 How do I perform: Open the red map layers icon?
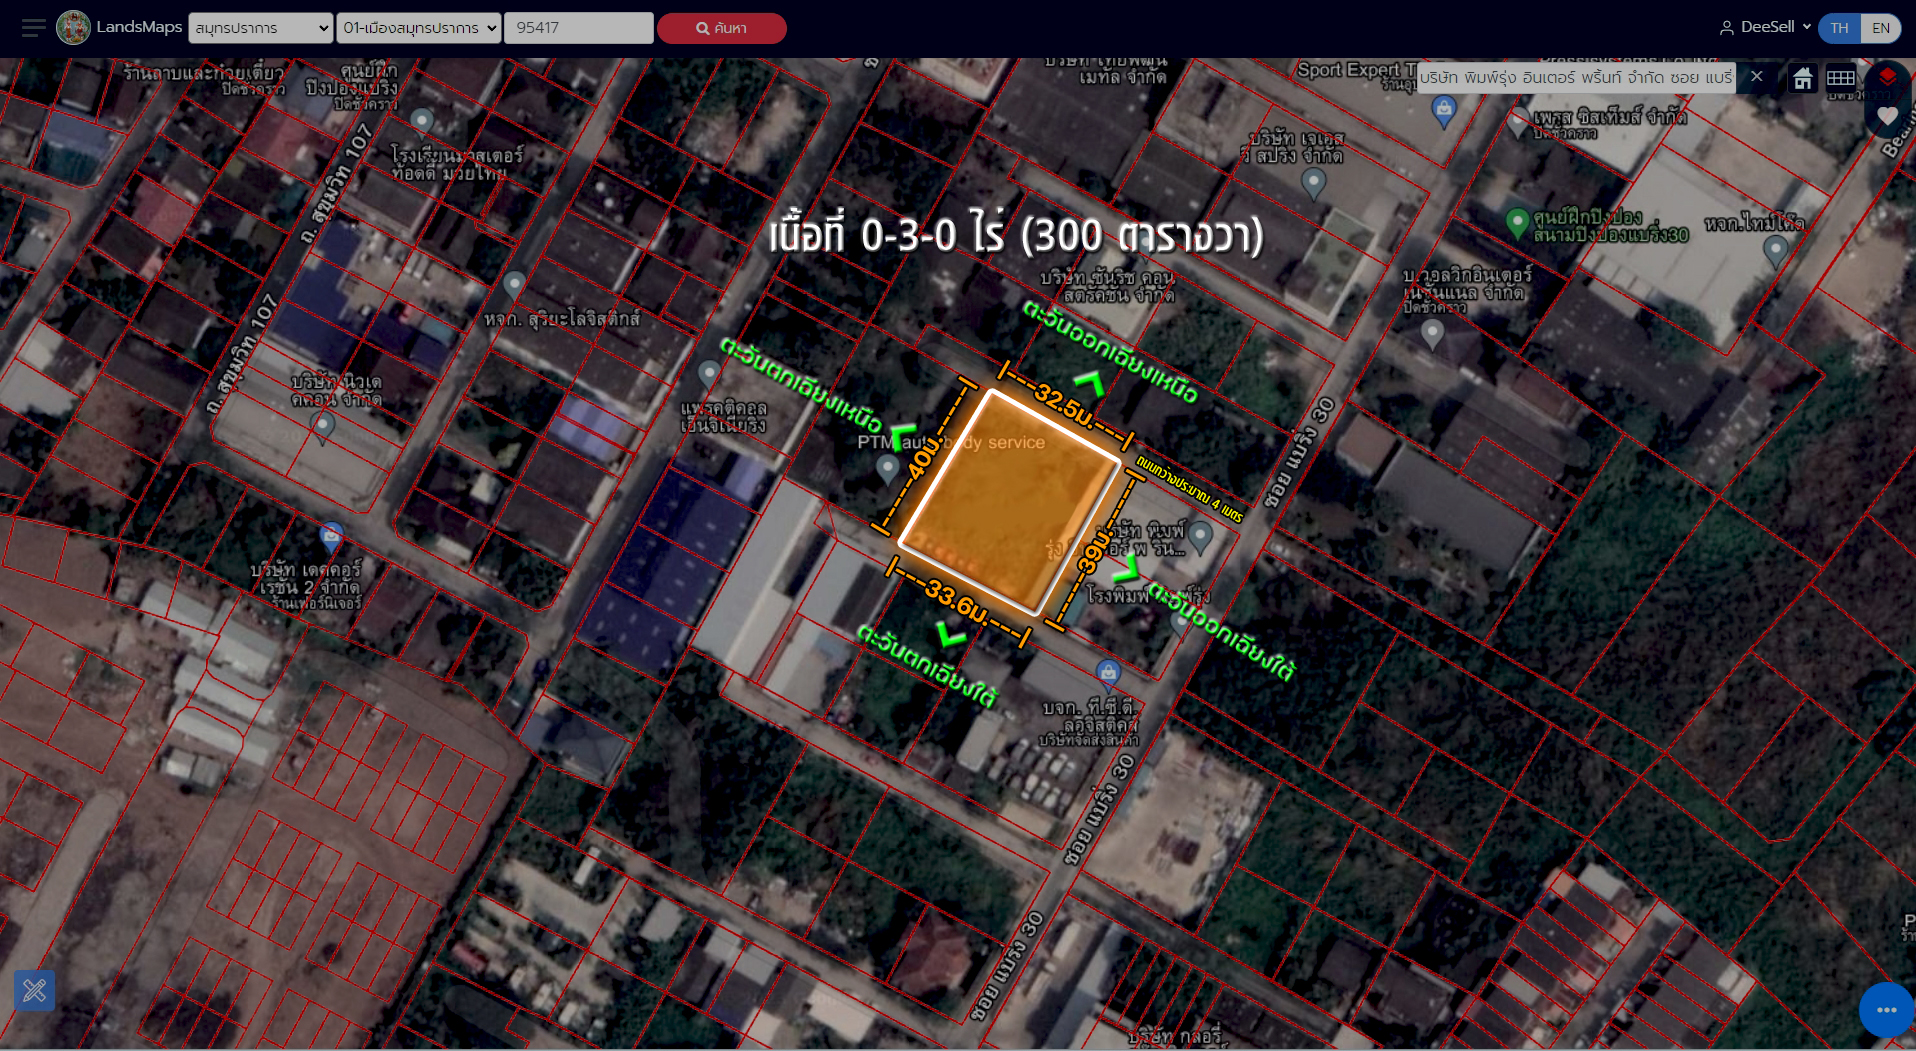coord(1887,77)
